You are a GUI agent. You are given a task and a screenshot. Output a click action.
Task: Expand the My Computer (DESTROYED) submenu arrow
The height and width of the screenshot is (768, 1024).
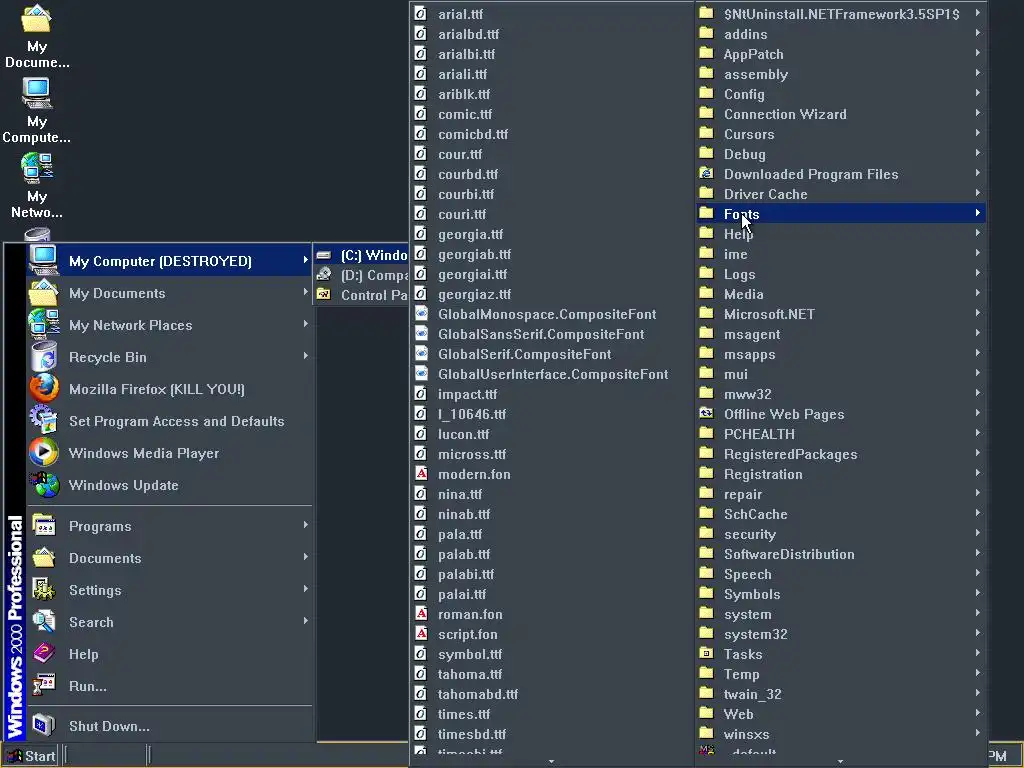tap(305, 260)
